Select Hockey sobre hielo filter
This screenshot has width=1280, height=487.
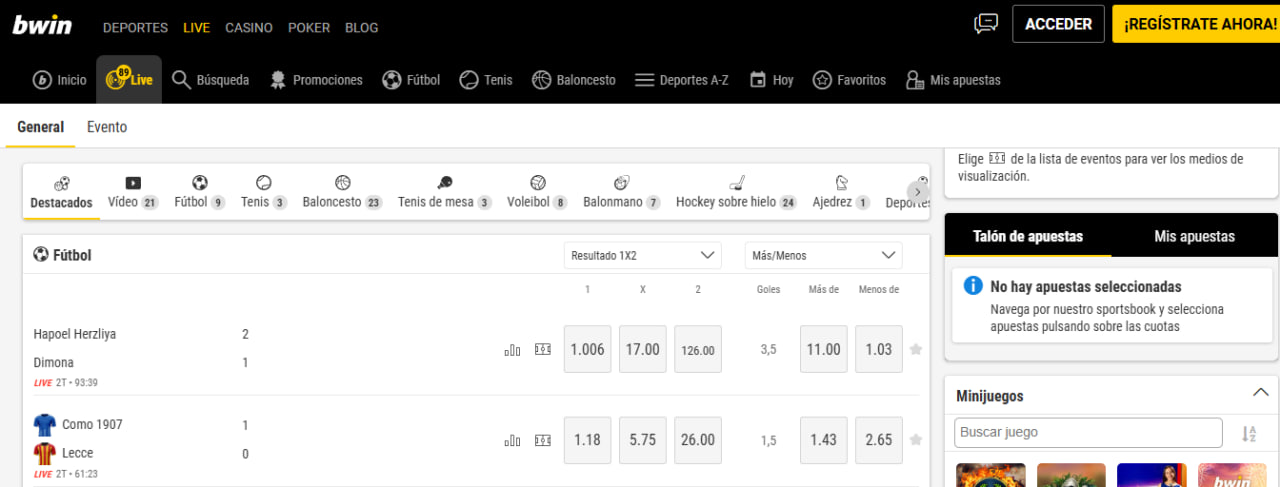(x=737, y=193)
